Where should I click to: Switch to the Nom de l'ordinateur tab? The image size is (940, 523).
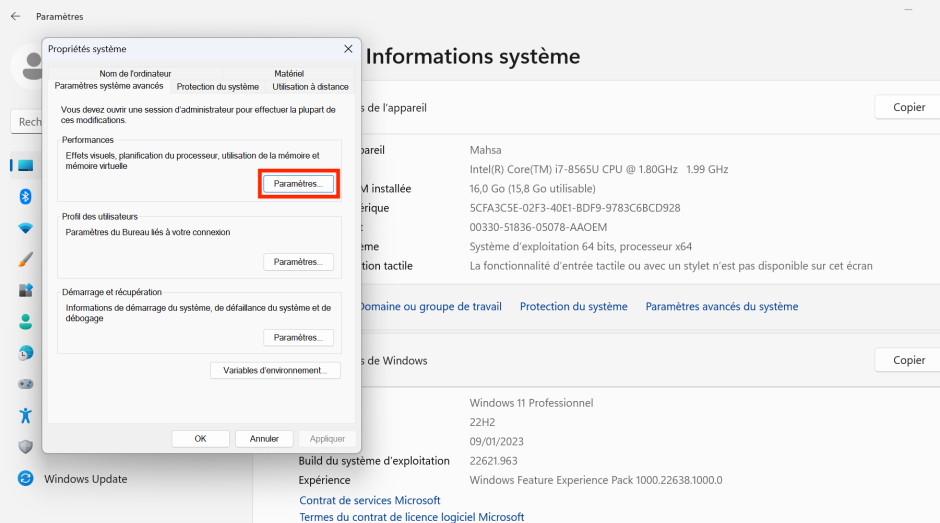pos(135,73)
